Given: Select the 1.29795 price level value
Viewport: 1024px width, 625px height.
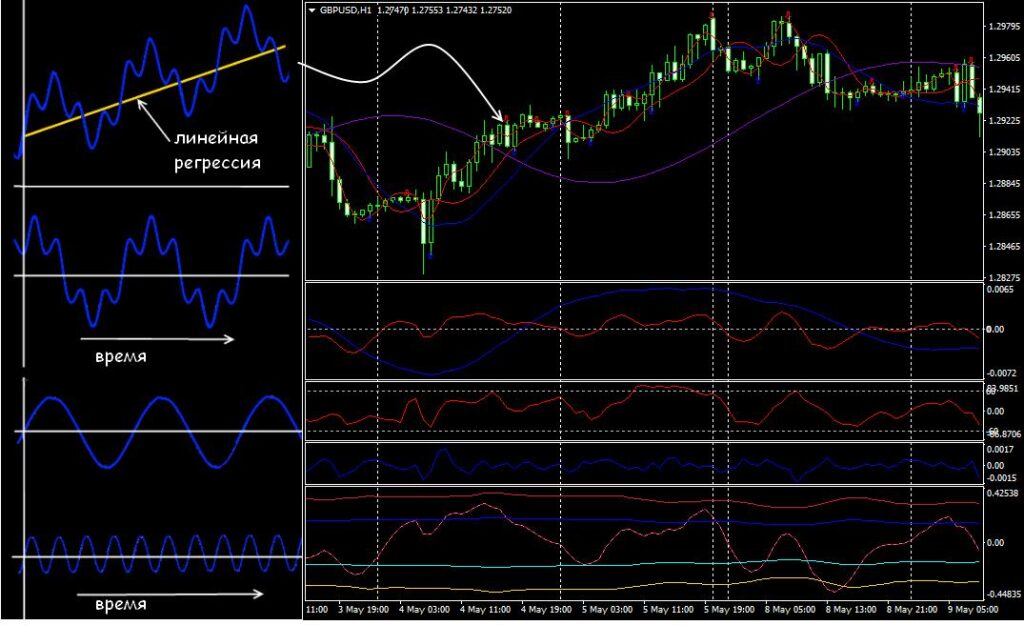Looking at the screenshot, I should pos(1004,26).
